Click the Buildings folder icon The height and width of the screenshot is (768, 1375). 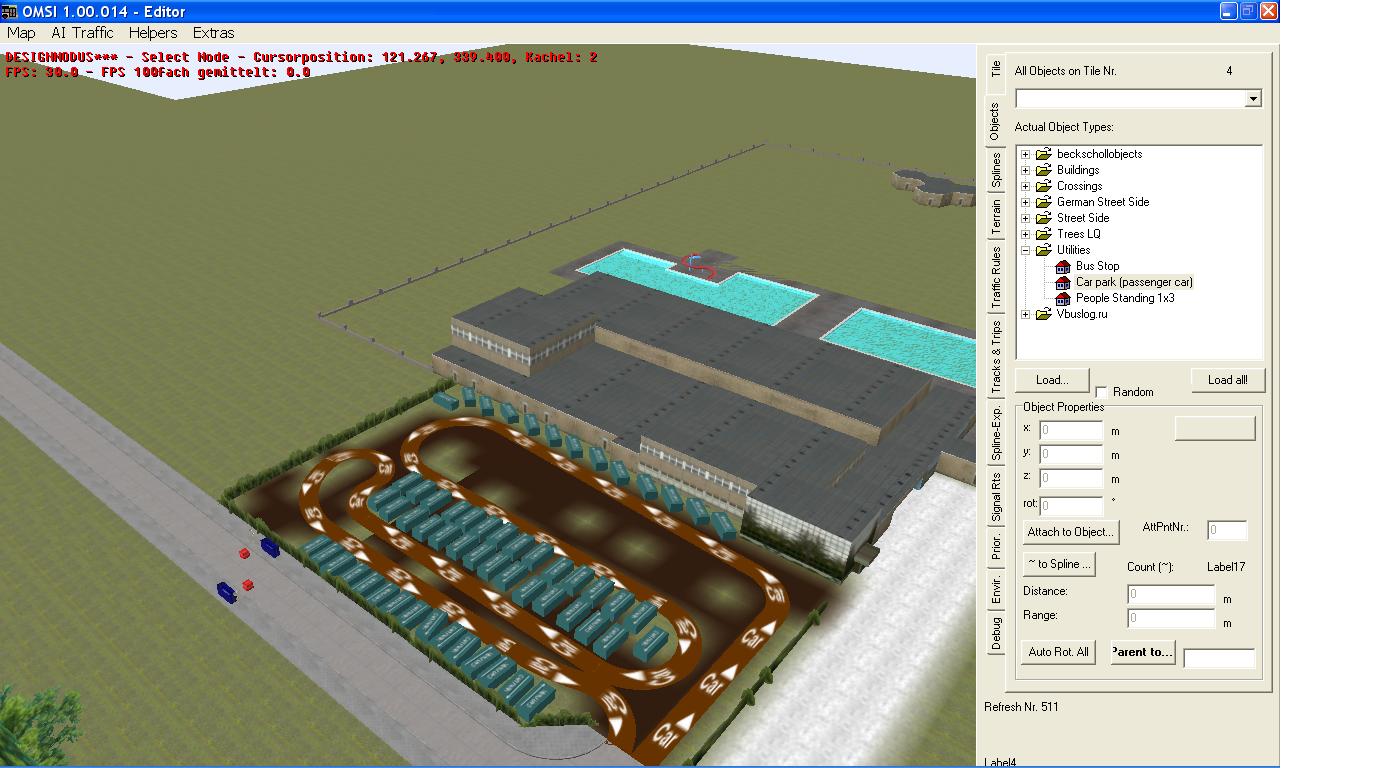[x=1044, y=170]
